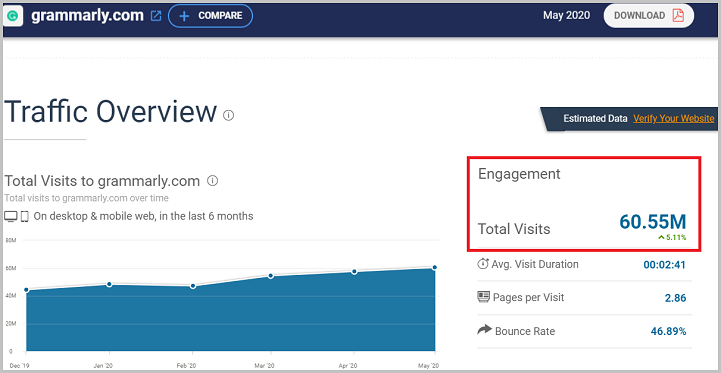
Task: Click the 5.11% growth indicator
Action: click(x=672, y=238)
